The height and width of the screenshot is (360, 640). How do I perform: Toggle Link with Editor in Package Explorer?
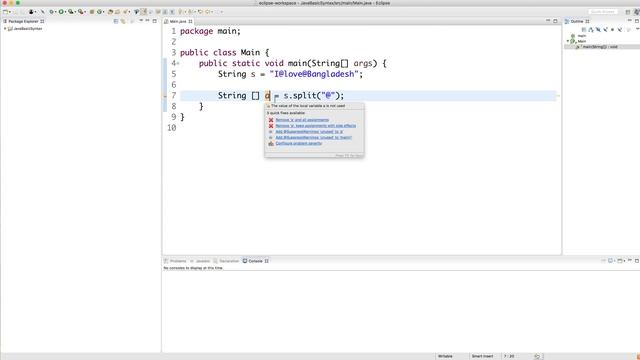pos(123,21)
